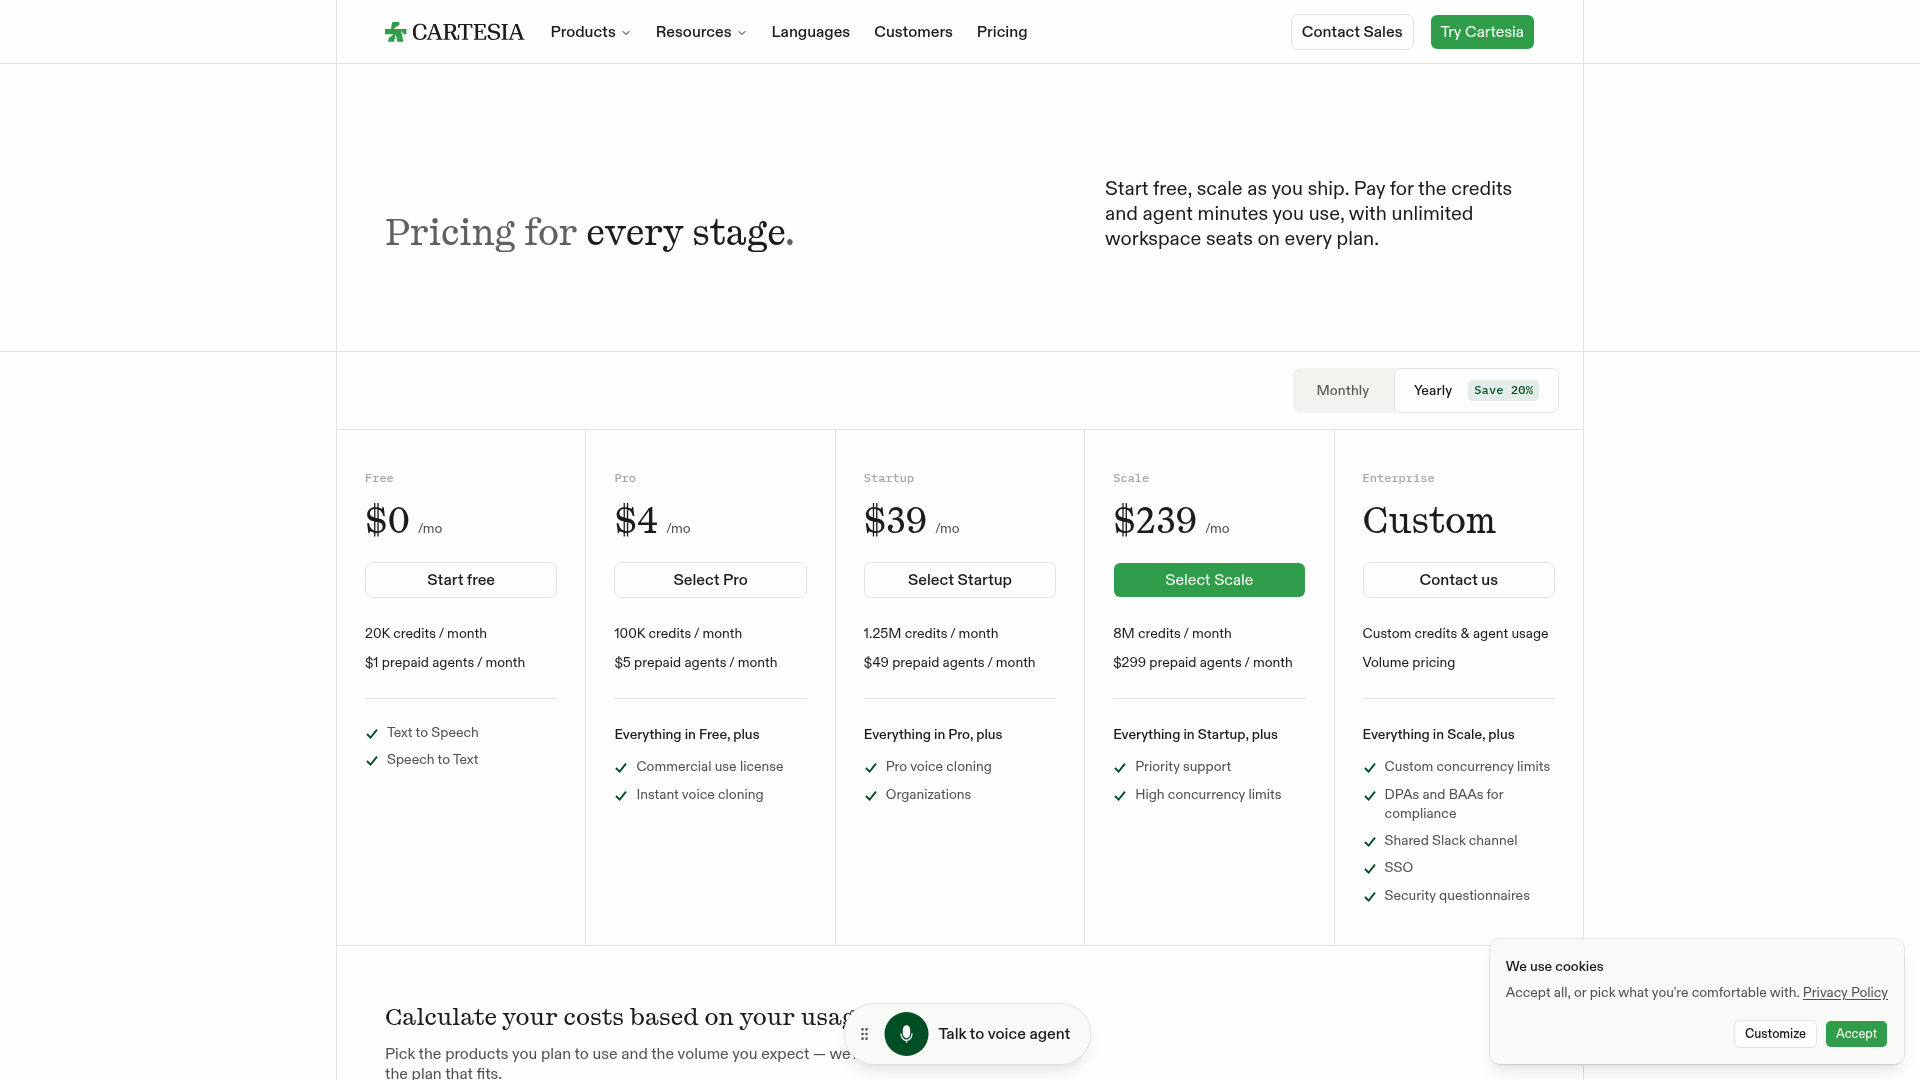Click 'Pricing for every stage.' heading
Screen dimensions: 1920x1080
[x=589, y=233]
